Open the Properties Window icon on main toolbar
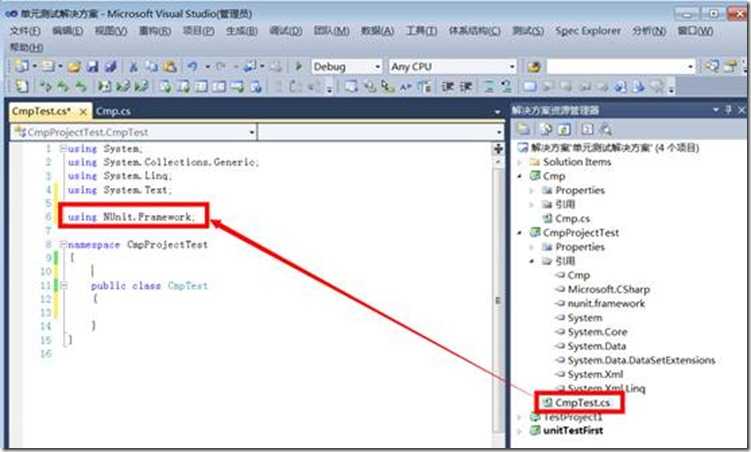Screen dimensions: 751x452 click(x=730, y=67)
